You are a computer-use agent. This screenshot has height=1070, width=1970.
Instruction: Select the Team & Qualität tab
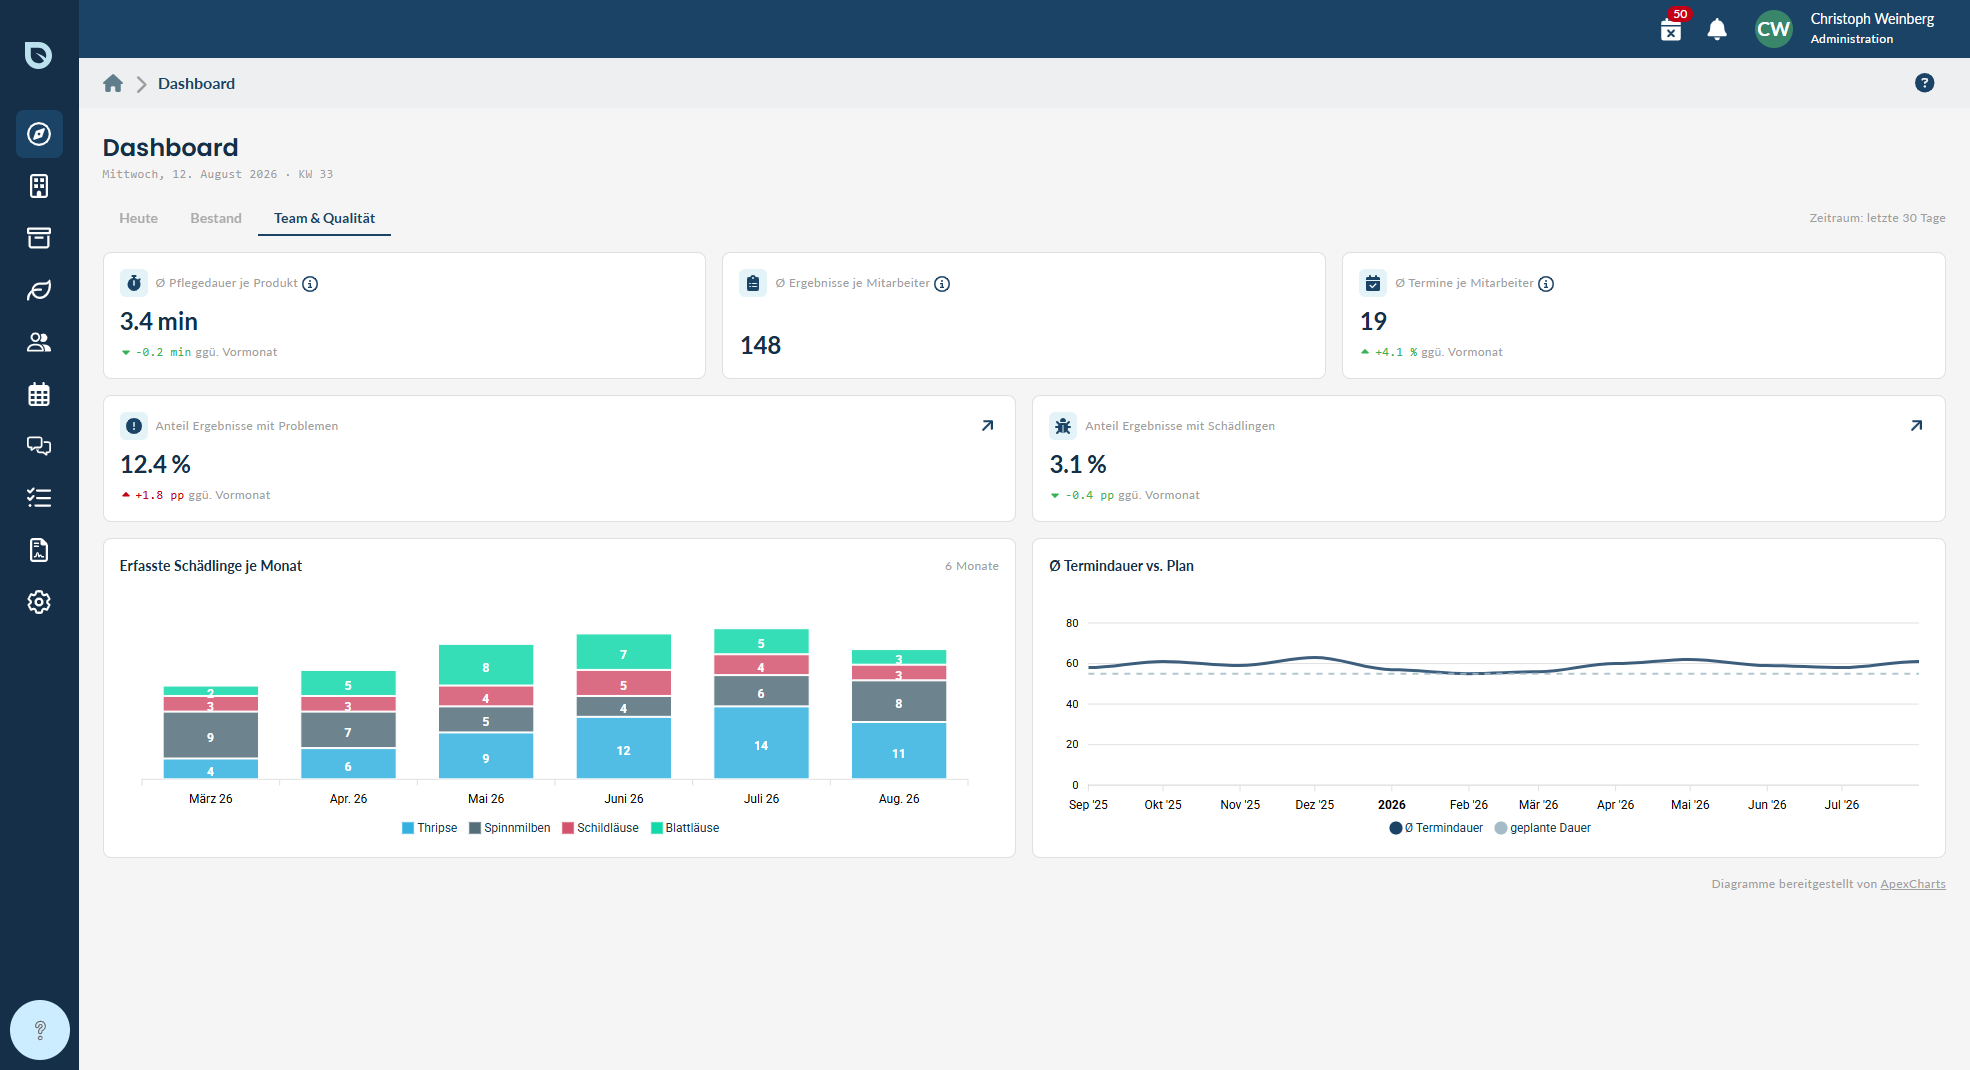click(x=324, y=218)
